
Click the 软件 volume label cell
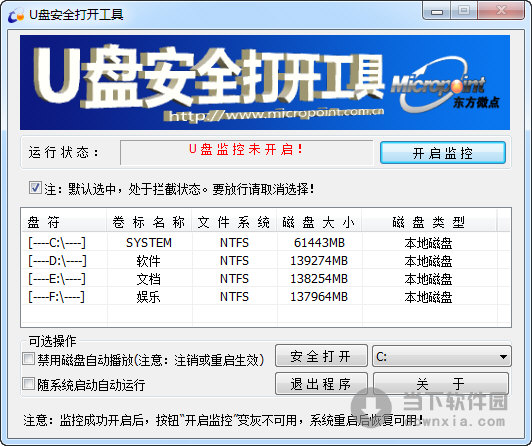click(x=148, y=261)
